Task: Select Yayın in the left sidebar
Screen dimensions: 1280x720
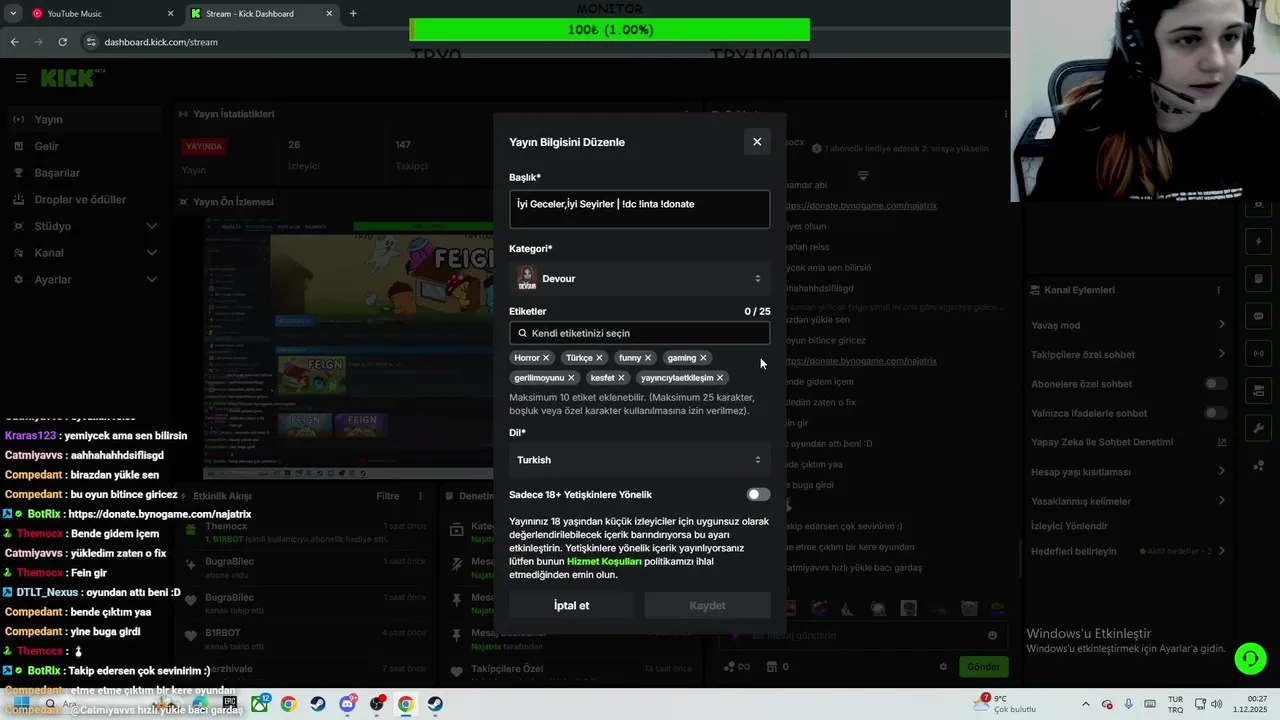Action: pos(84,120)
